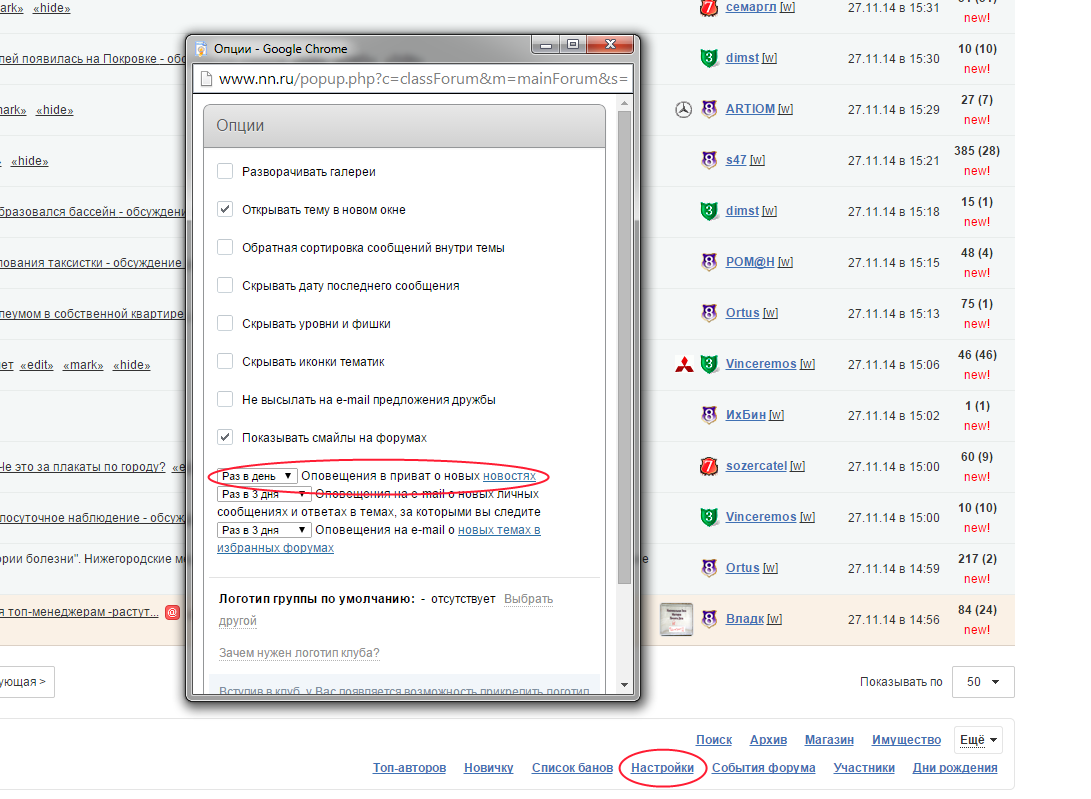The image size is (1091, 799).
Task: Click the «mark» link next to «edit»
Action: coord(83,365)
